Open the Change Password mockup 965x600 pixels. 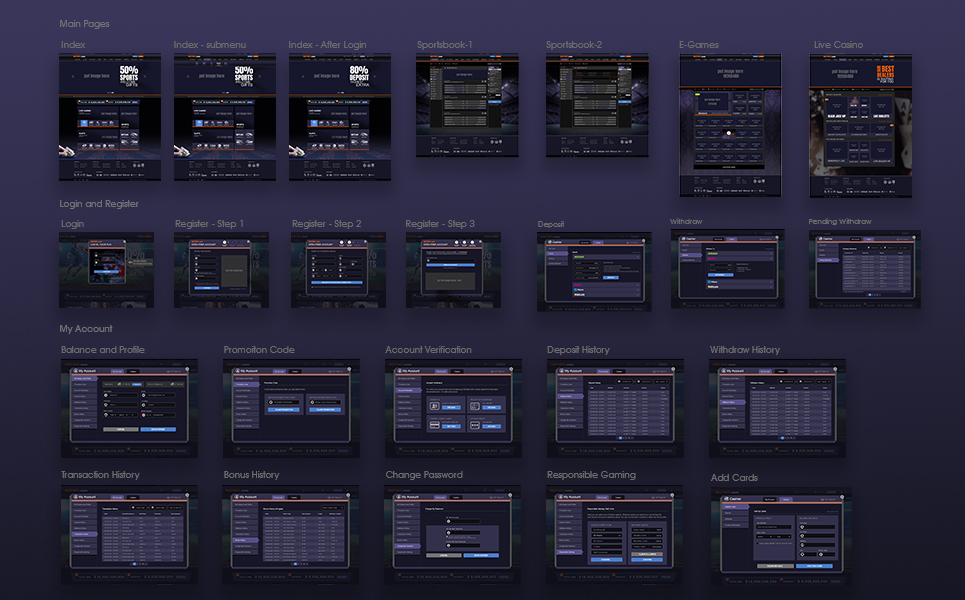[x=452, y=527]
